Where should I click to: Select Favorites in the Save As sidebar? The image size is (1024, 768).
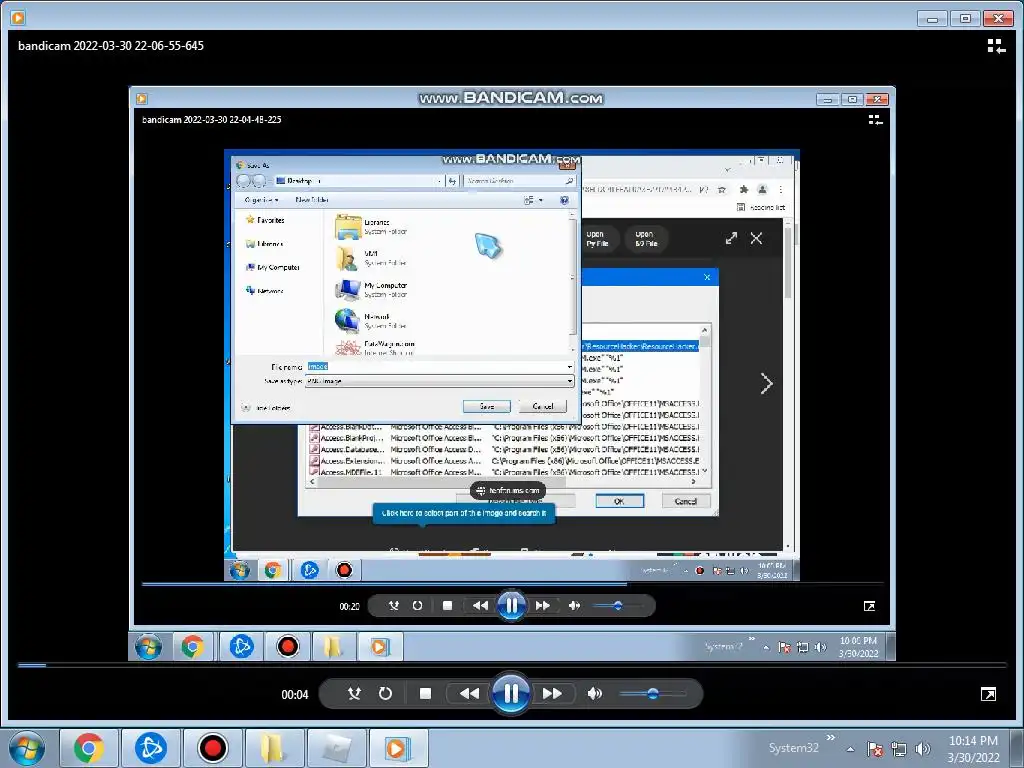(x=264, y=220)
